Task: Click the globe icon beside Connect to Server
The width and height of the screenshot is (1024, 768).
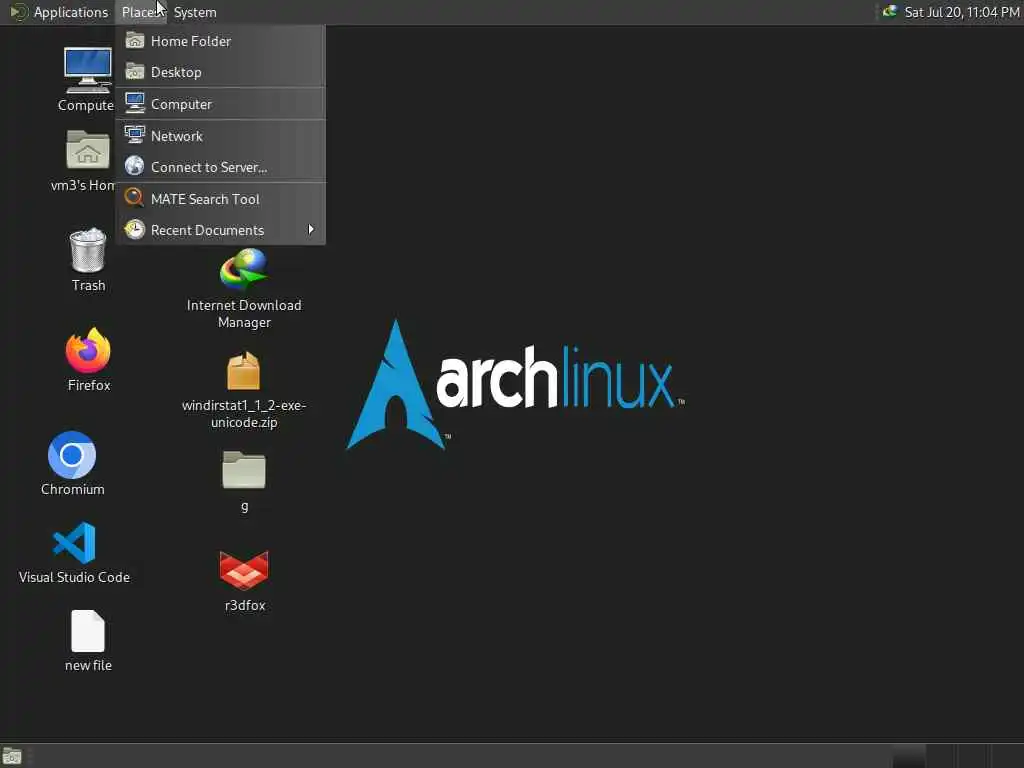Action: point(135,166)
